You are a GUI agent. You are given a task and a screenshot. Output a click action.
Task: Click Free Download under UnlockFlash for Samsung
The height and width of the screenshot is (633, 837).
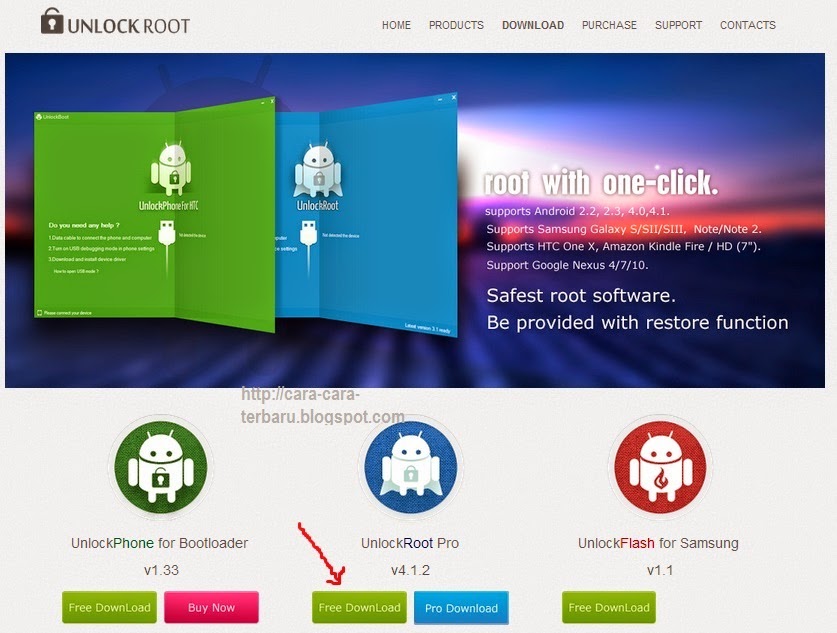[609, 607]
